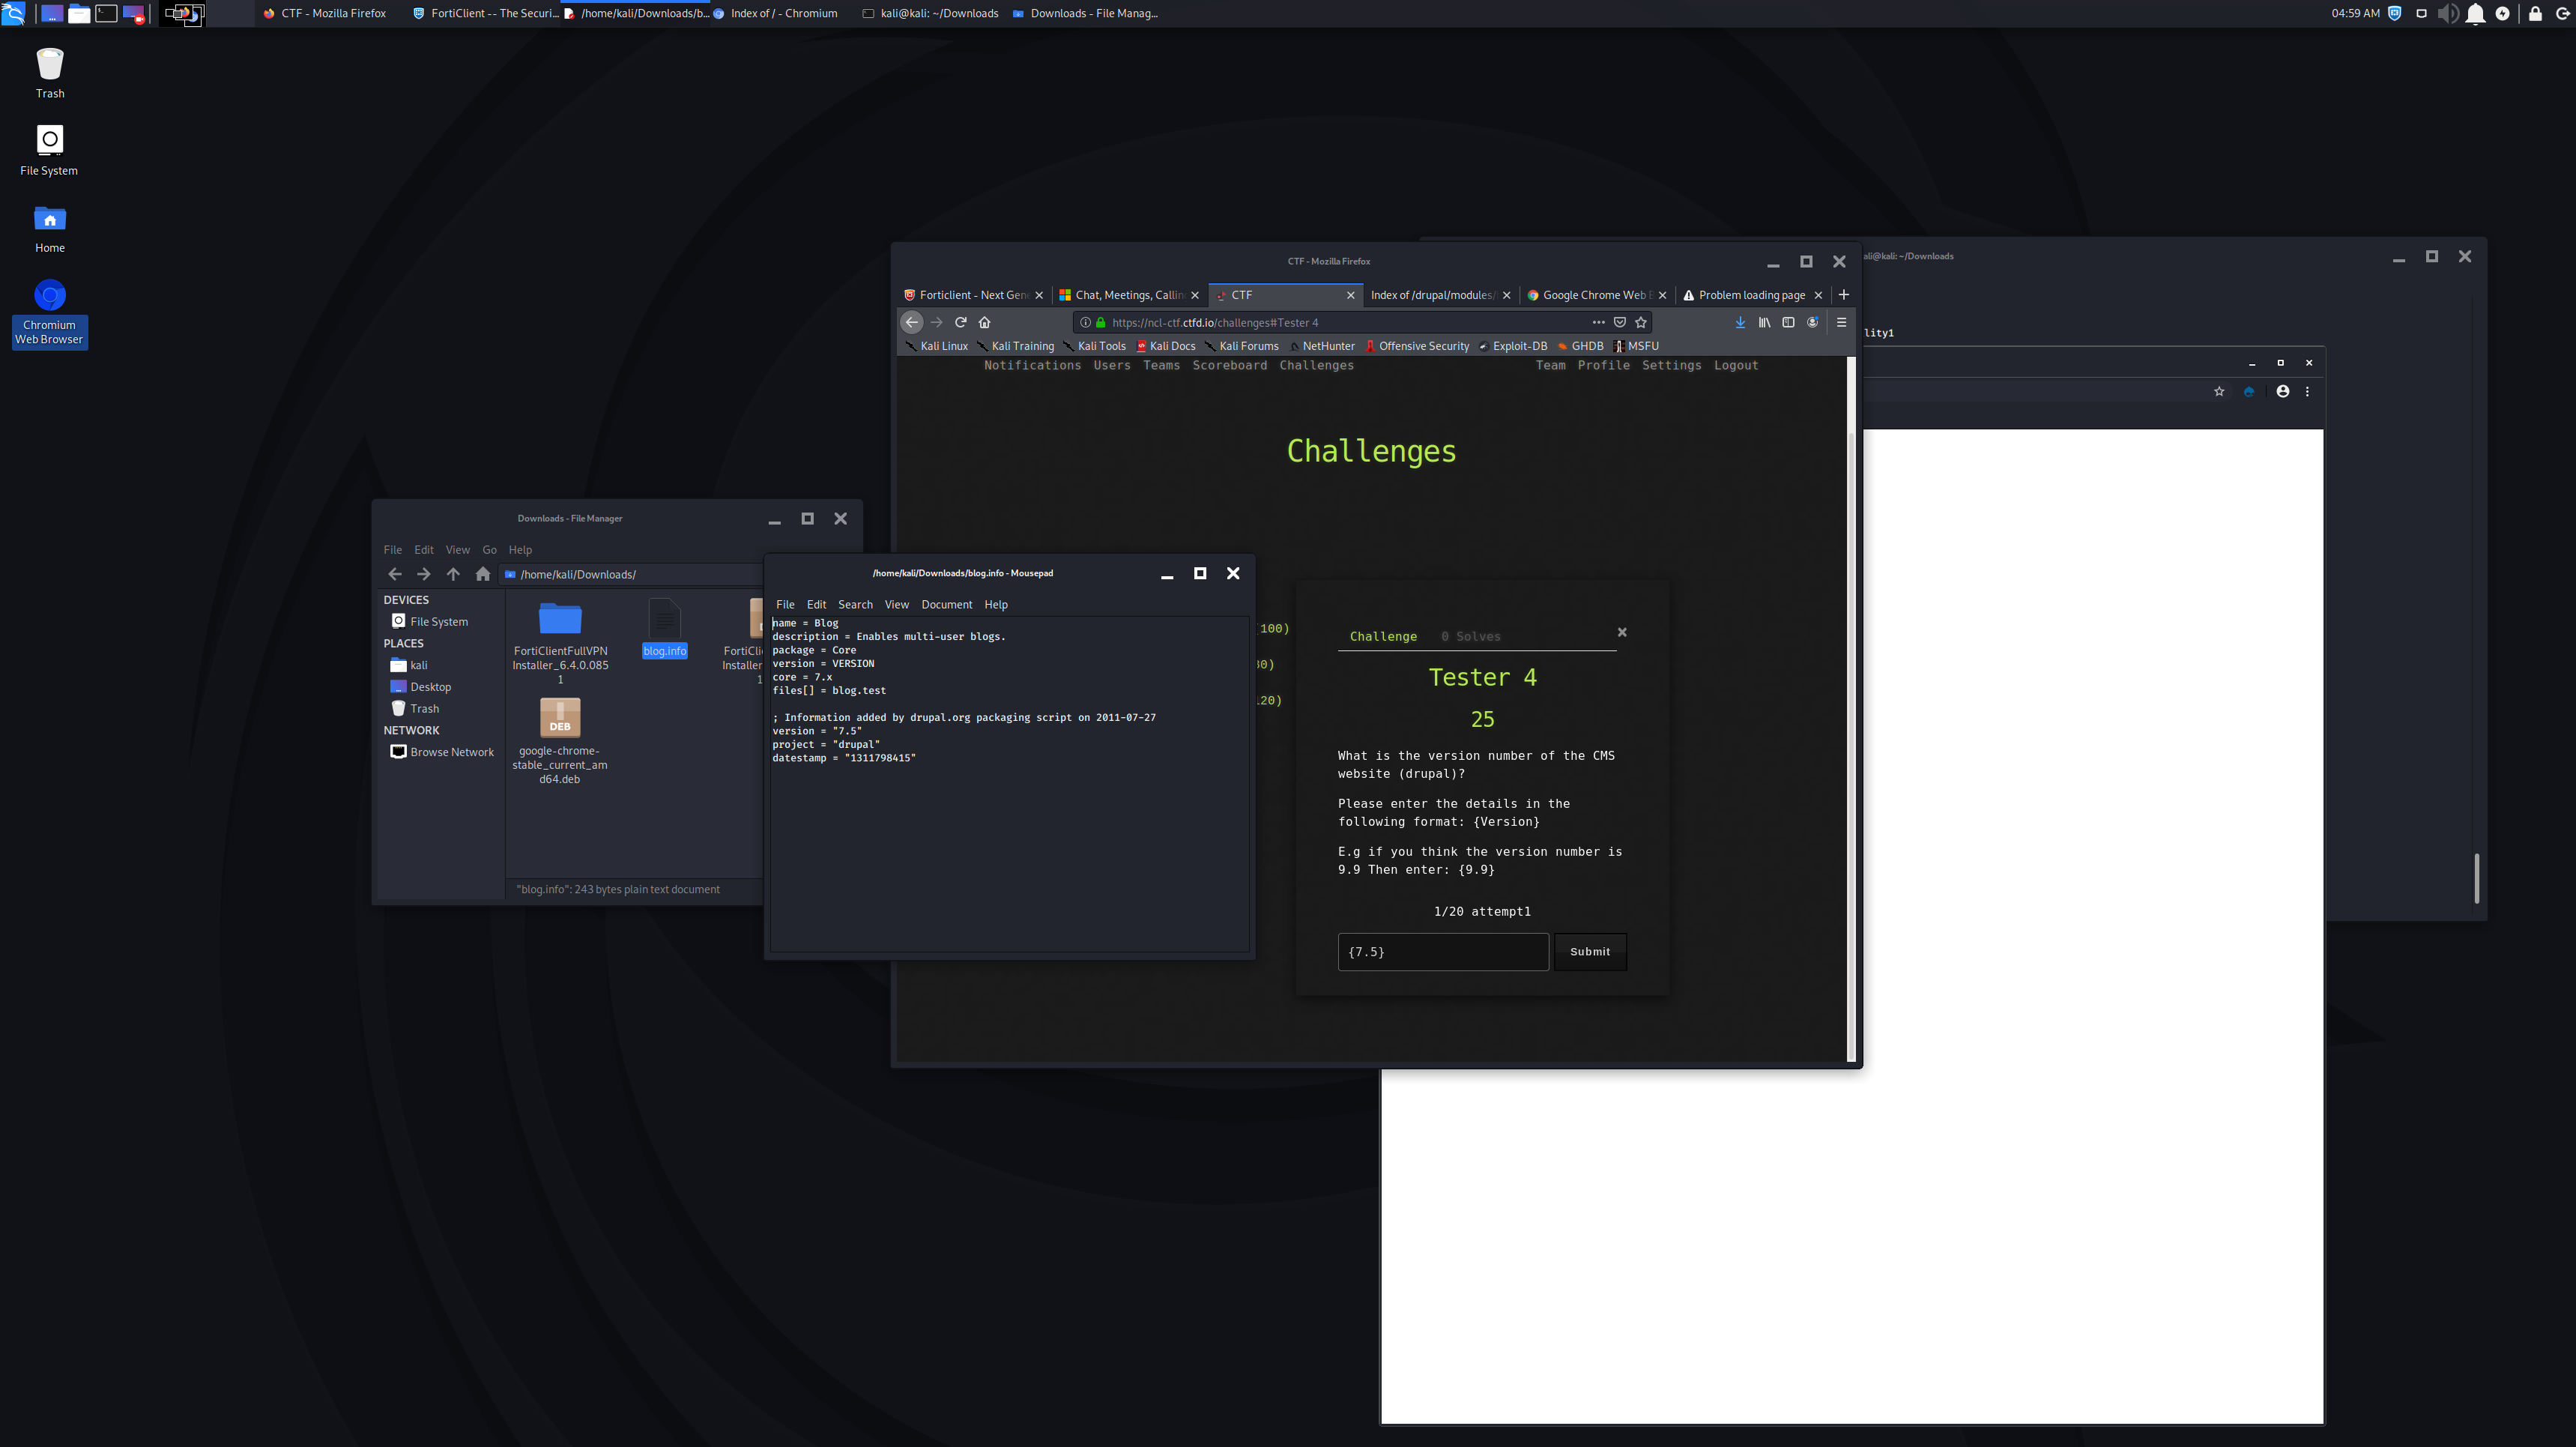Screen dimensions: 2576x1447
Task: Click the flag input field with {7.5}
Action: pyautogui.click(x=1442, y=951)
